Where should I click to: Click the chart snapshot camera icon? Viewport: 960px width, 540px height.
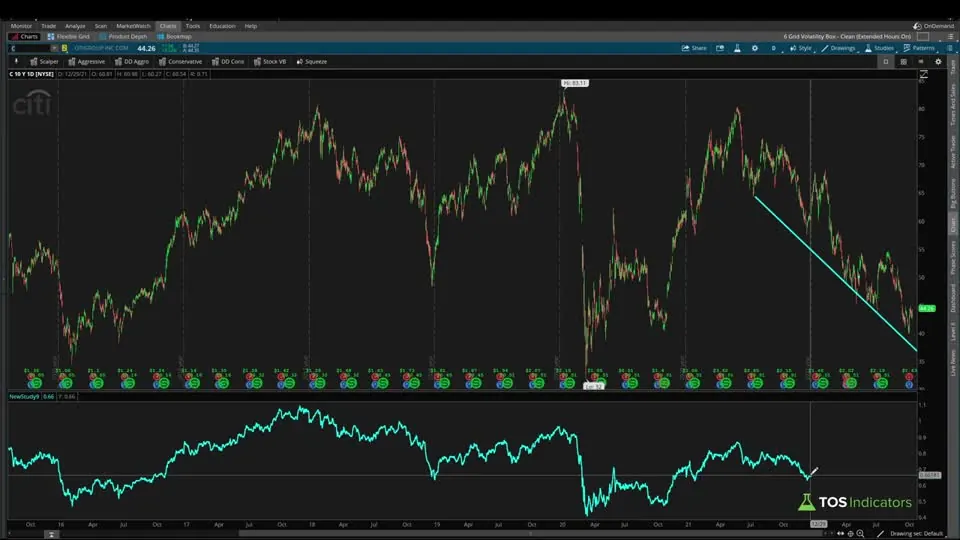[x=719, y=48]
